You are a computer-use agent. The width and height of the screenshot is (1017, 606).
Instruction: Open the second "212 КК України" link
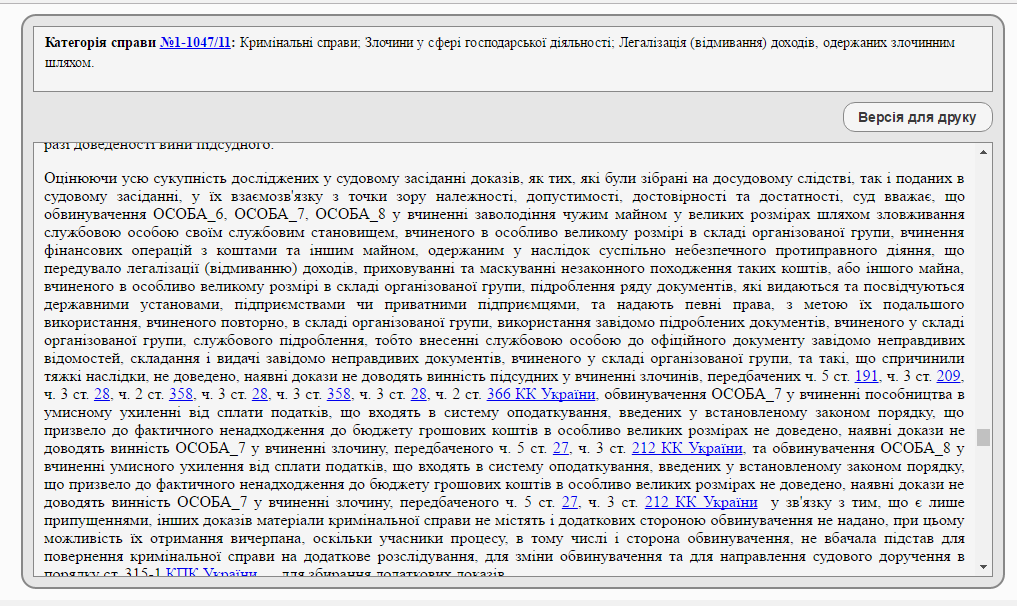tap(700, 501)
